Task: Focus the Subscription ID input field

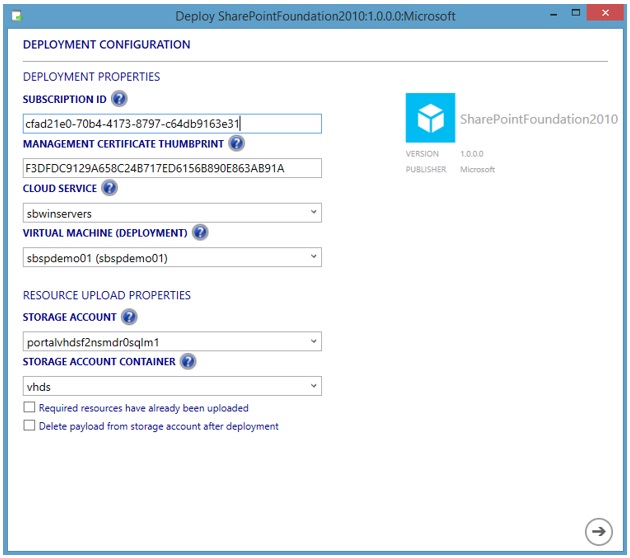Action: pos(172,124)
